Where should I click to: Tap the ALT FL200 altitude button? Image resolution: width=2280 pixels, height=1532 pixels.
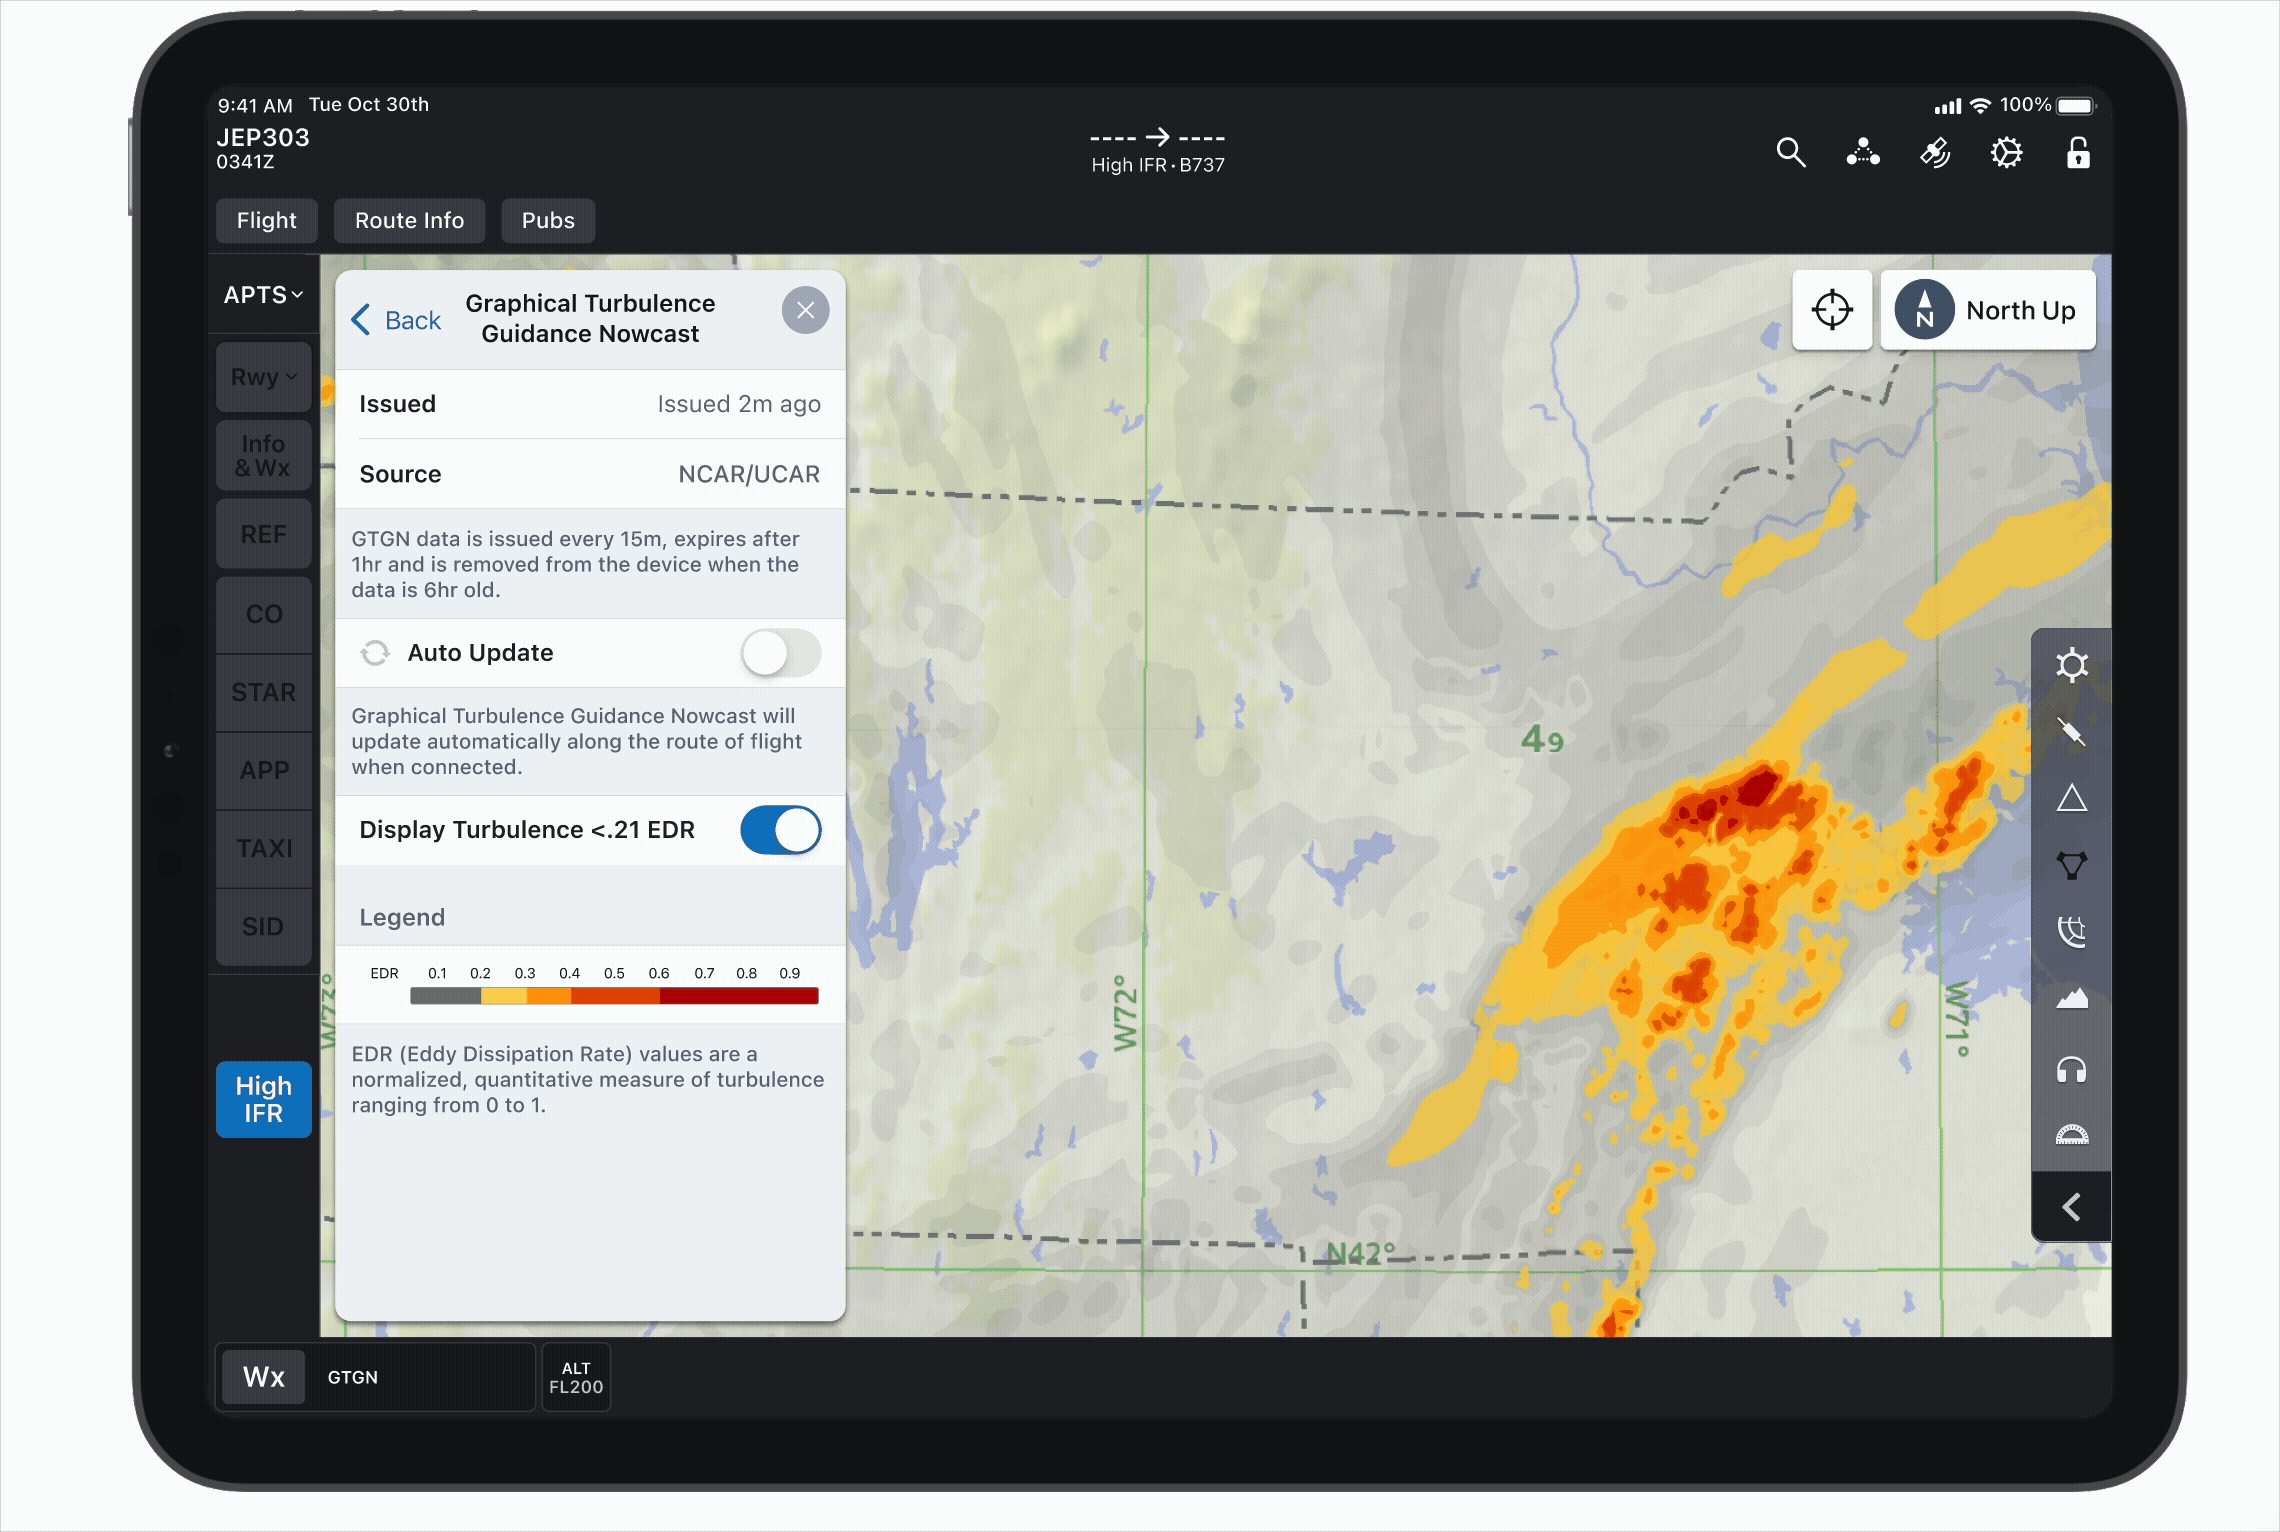[x=576, y=1378]
